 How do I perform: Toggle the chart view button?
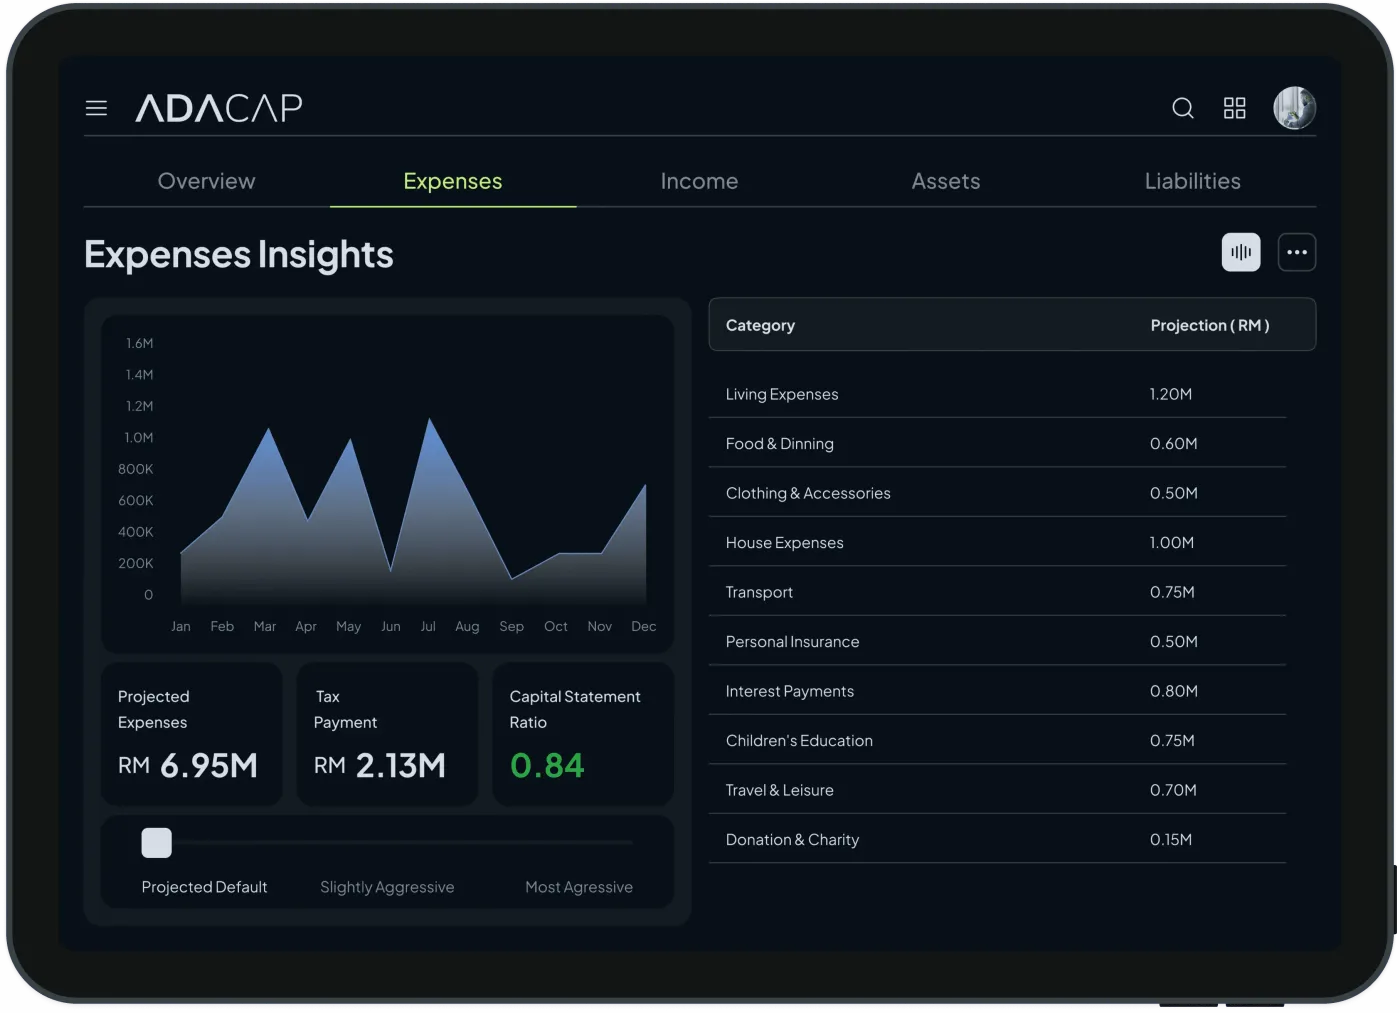pyautogui.click(x=1241, y=252)
